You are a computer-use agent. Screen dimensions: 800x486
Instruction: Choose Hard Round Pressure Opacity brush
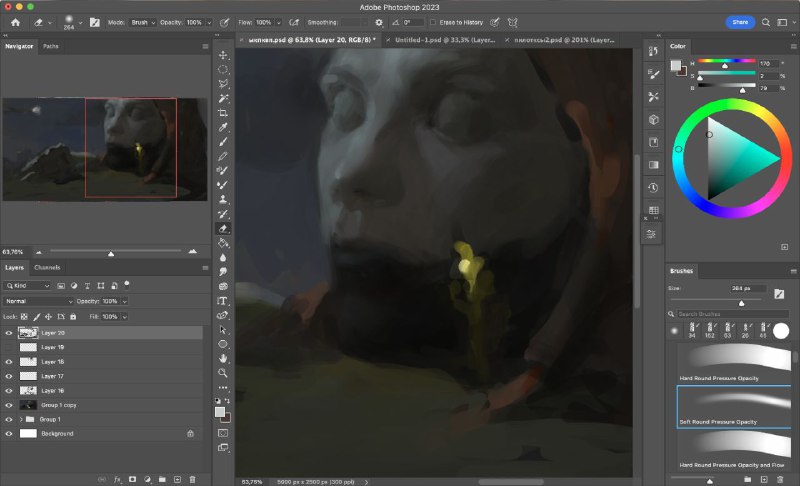click(734, 363)
